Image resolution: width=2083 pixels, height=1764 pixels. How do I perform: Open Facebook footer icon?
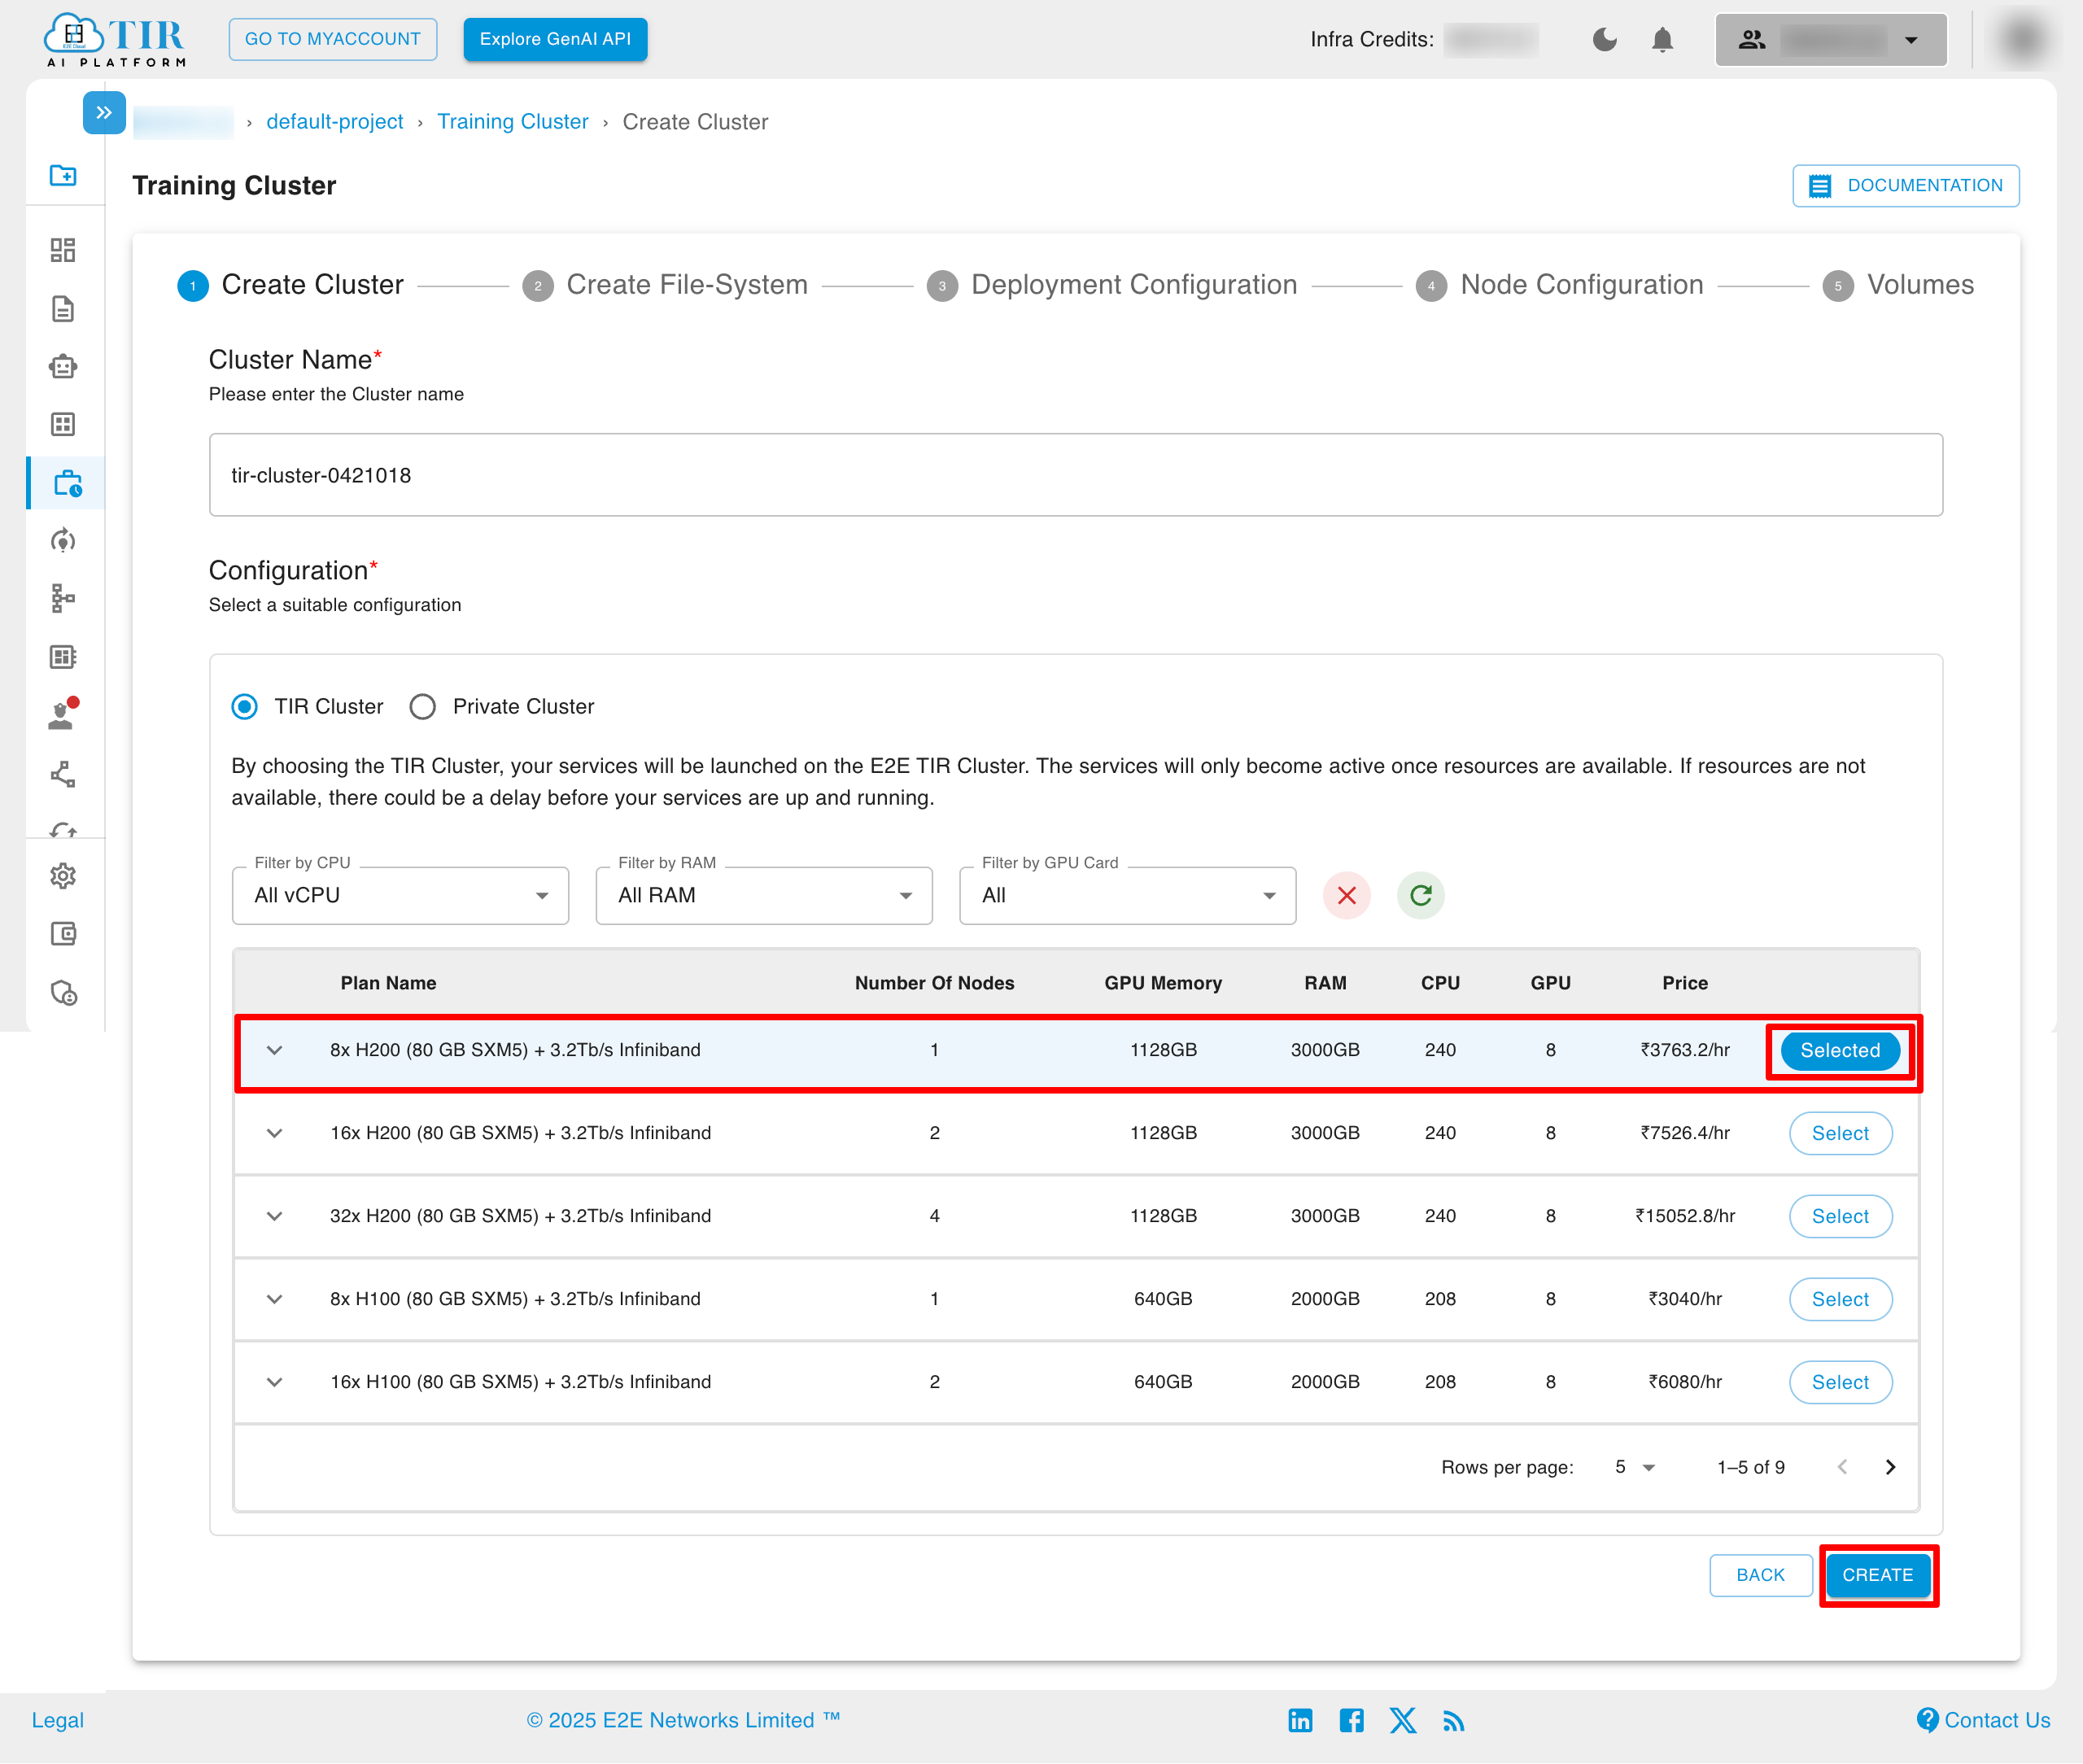(x=1351, y=1720)
